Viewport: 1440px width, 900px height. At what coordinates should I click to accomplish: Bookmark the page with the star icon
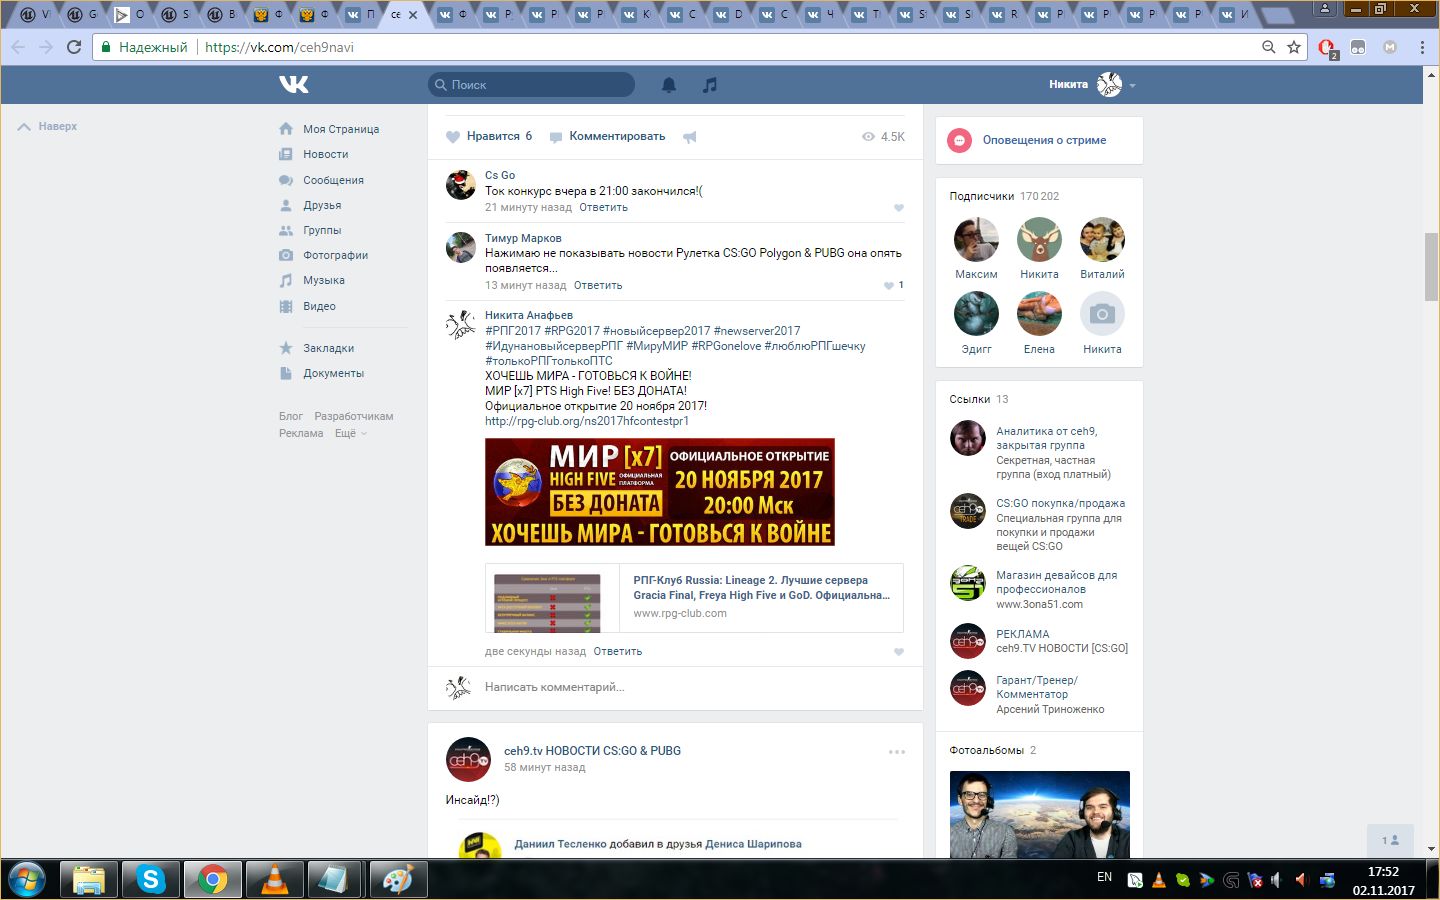pyautogui.click(x=1294, y=47)
